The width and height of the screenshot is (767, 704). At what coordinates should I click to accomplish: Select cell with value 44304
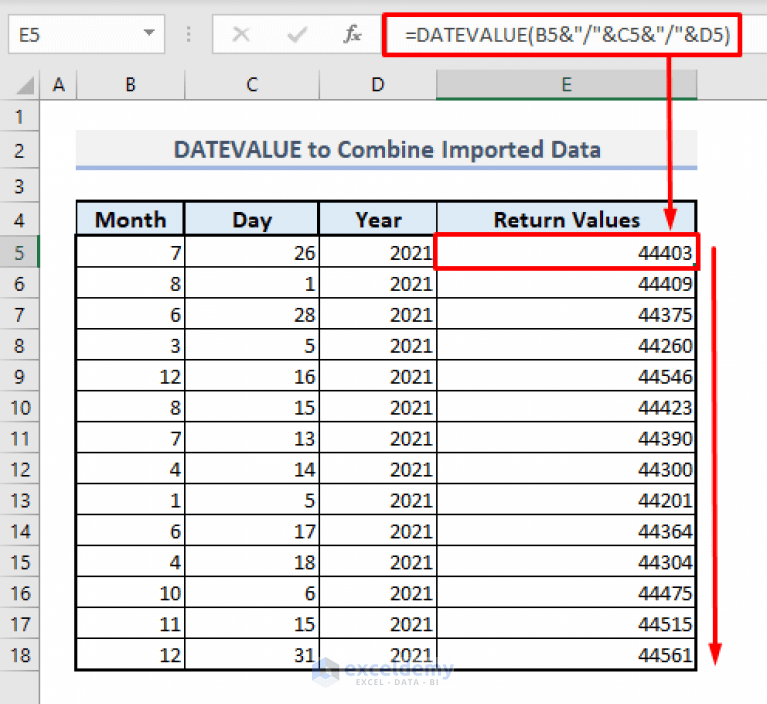(x=566, y=562)
